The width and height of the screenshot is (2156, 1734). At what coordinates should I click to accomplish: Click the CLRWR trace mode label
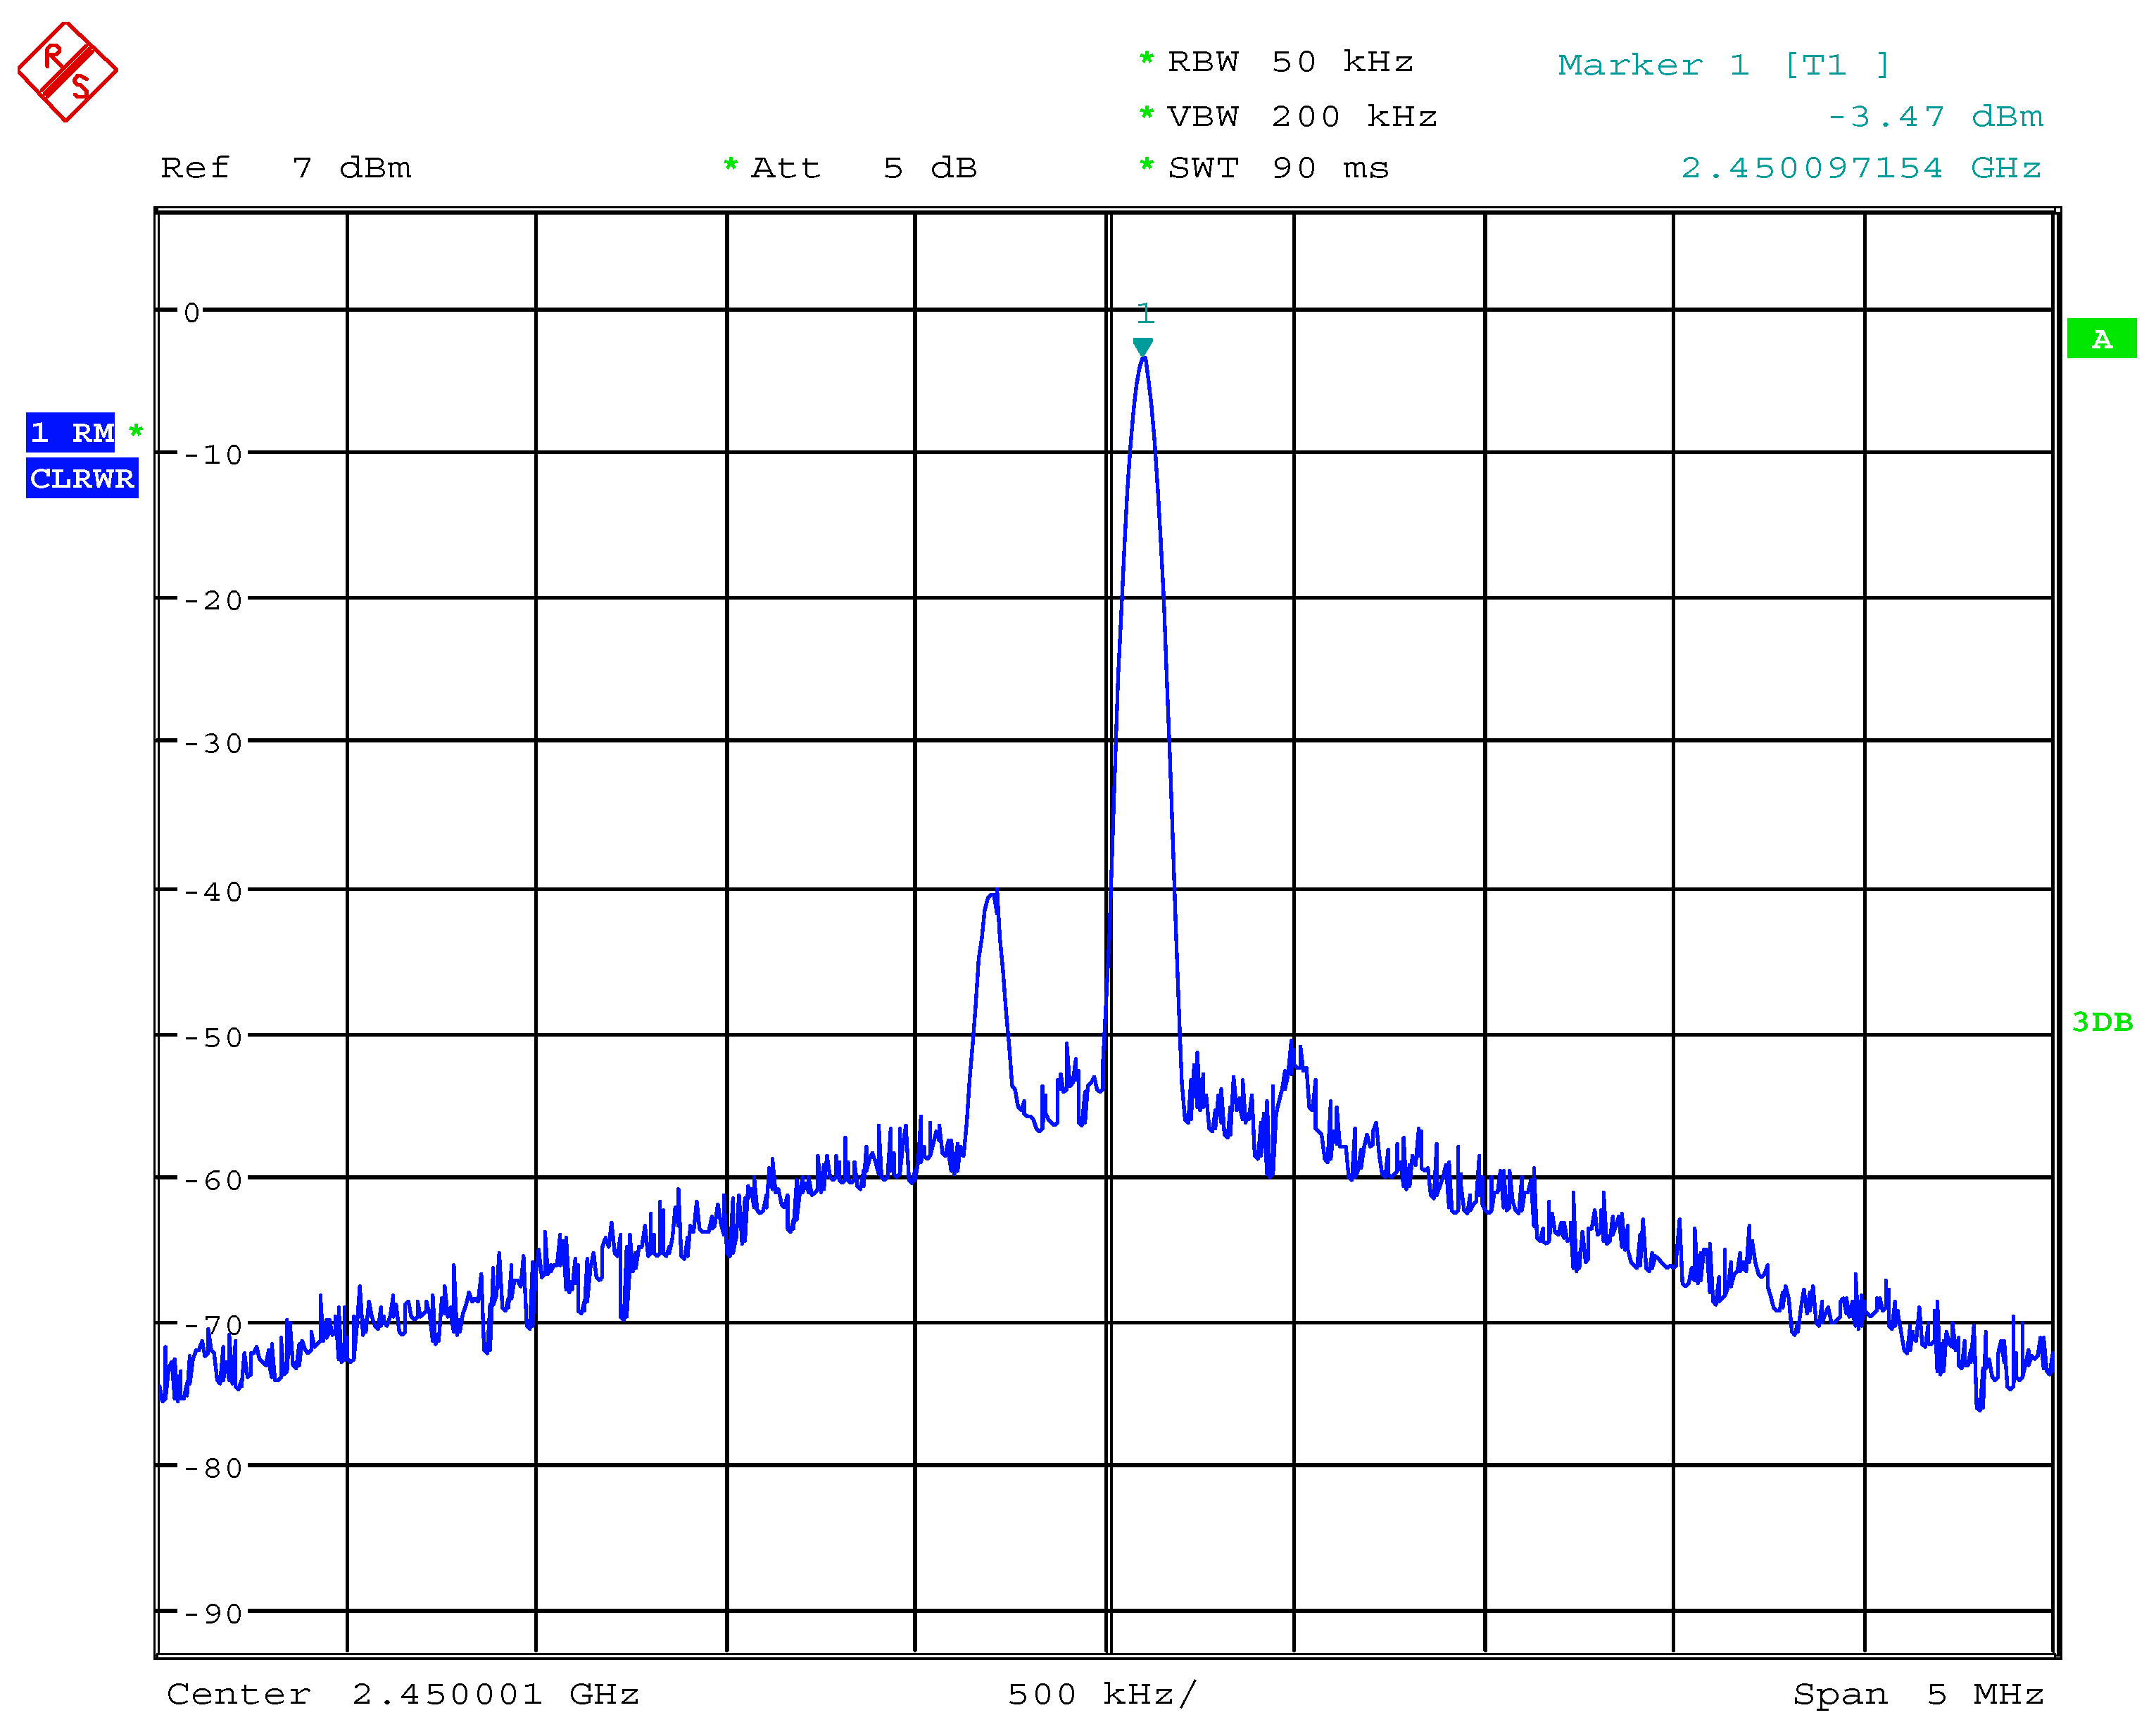82,479
